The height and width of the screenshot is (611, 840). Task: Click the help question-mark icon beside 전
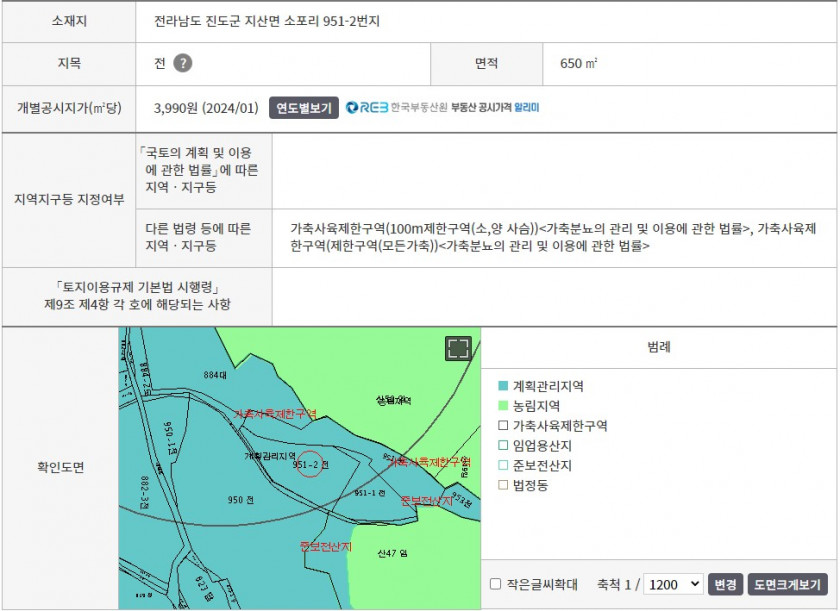(x=182, y=63)
